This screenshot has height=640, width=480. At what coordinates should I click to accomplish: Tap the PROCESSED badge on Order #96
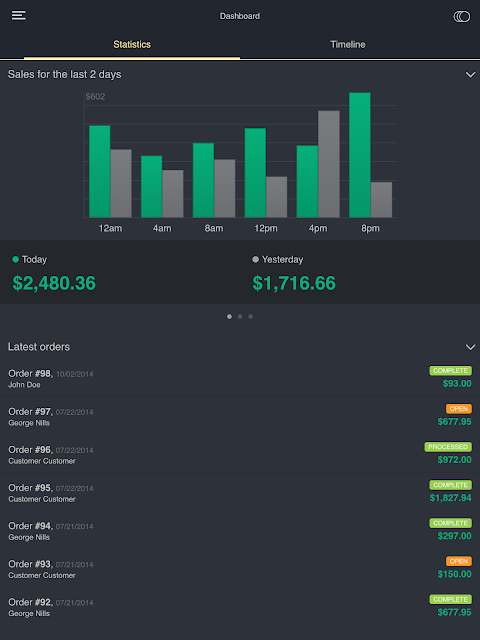[448, 447]
